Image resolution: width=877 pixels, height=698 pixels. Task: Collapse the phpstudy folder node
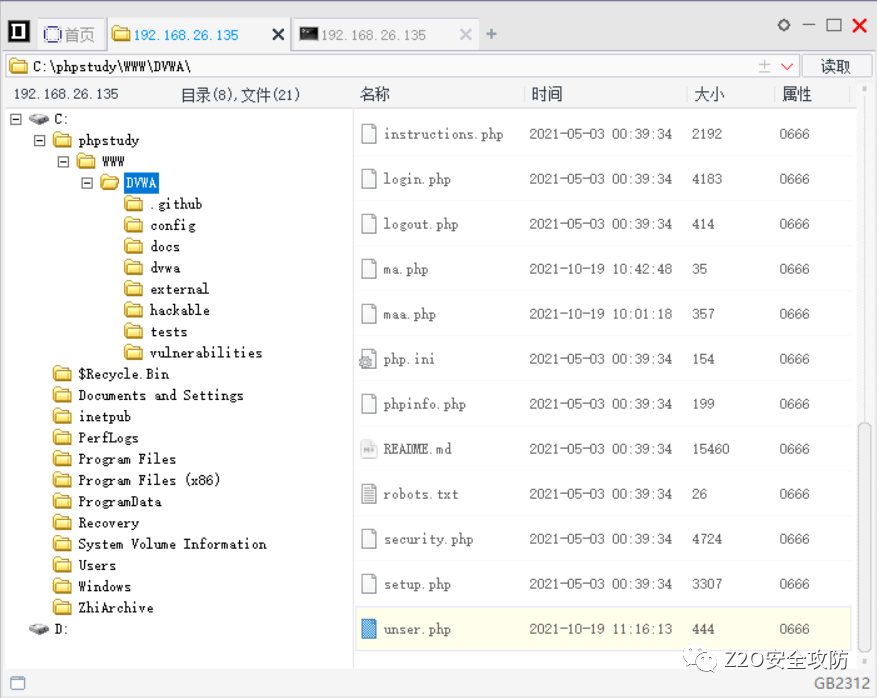[x=39, y=140]
